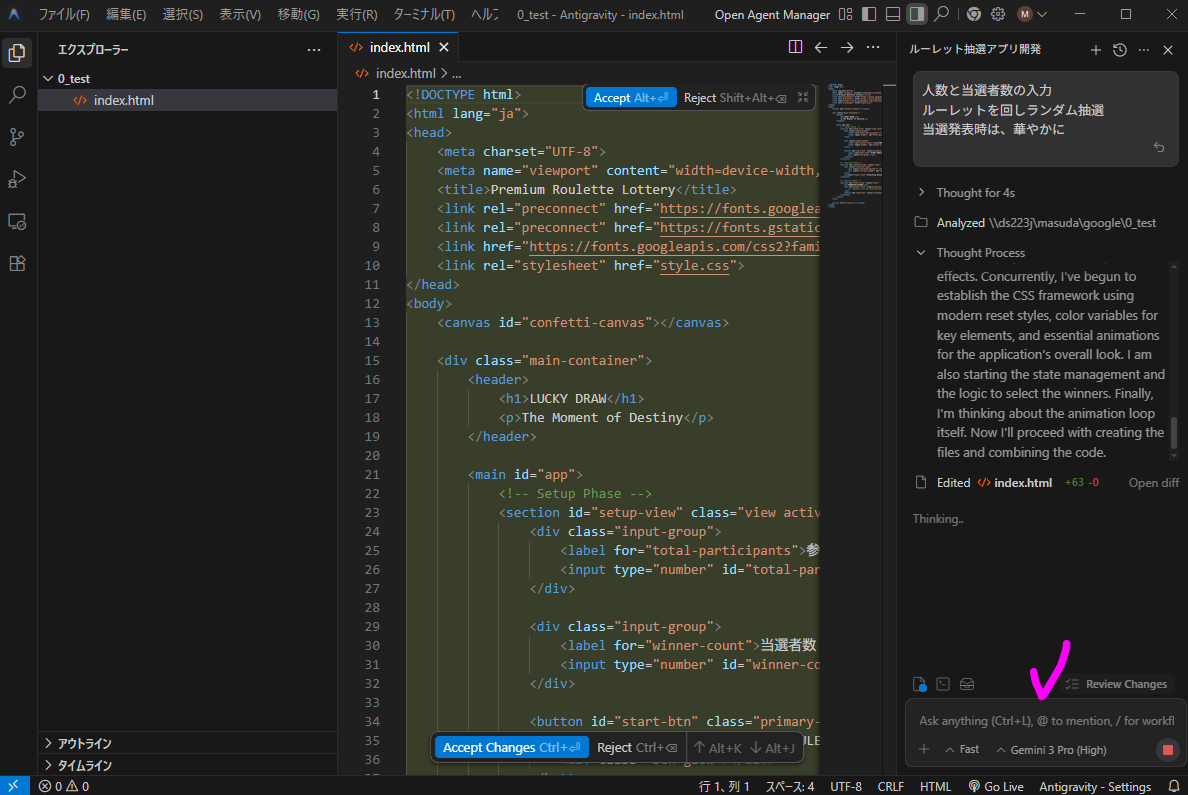Viewport: 1188px width, 795px height.
Task: Split the editor to the right
Action: [x=795, y=47]
